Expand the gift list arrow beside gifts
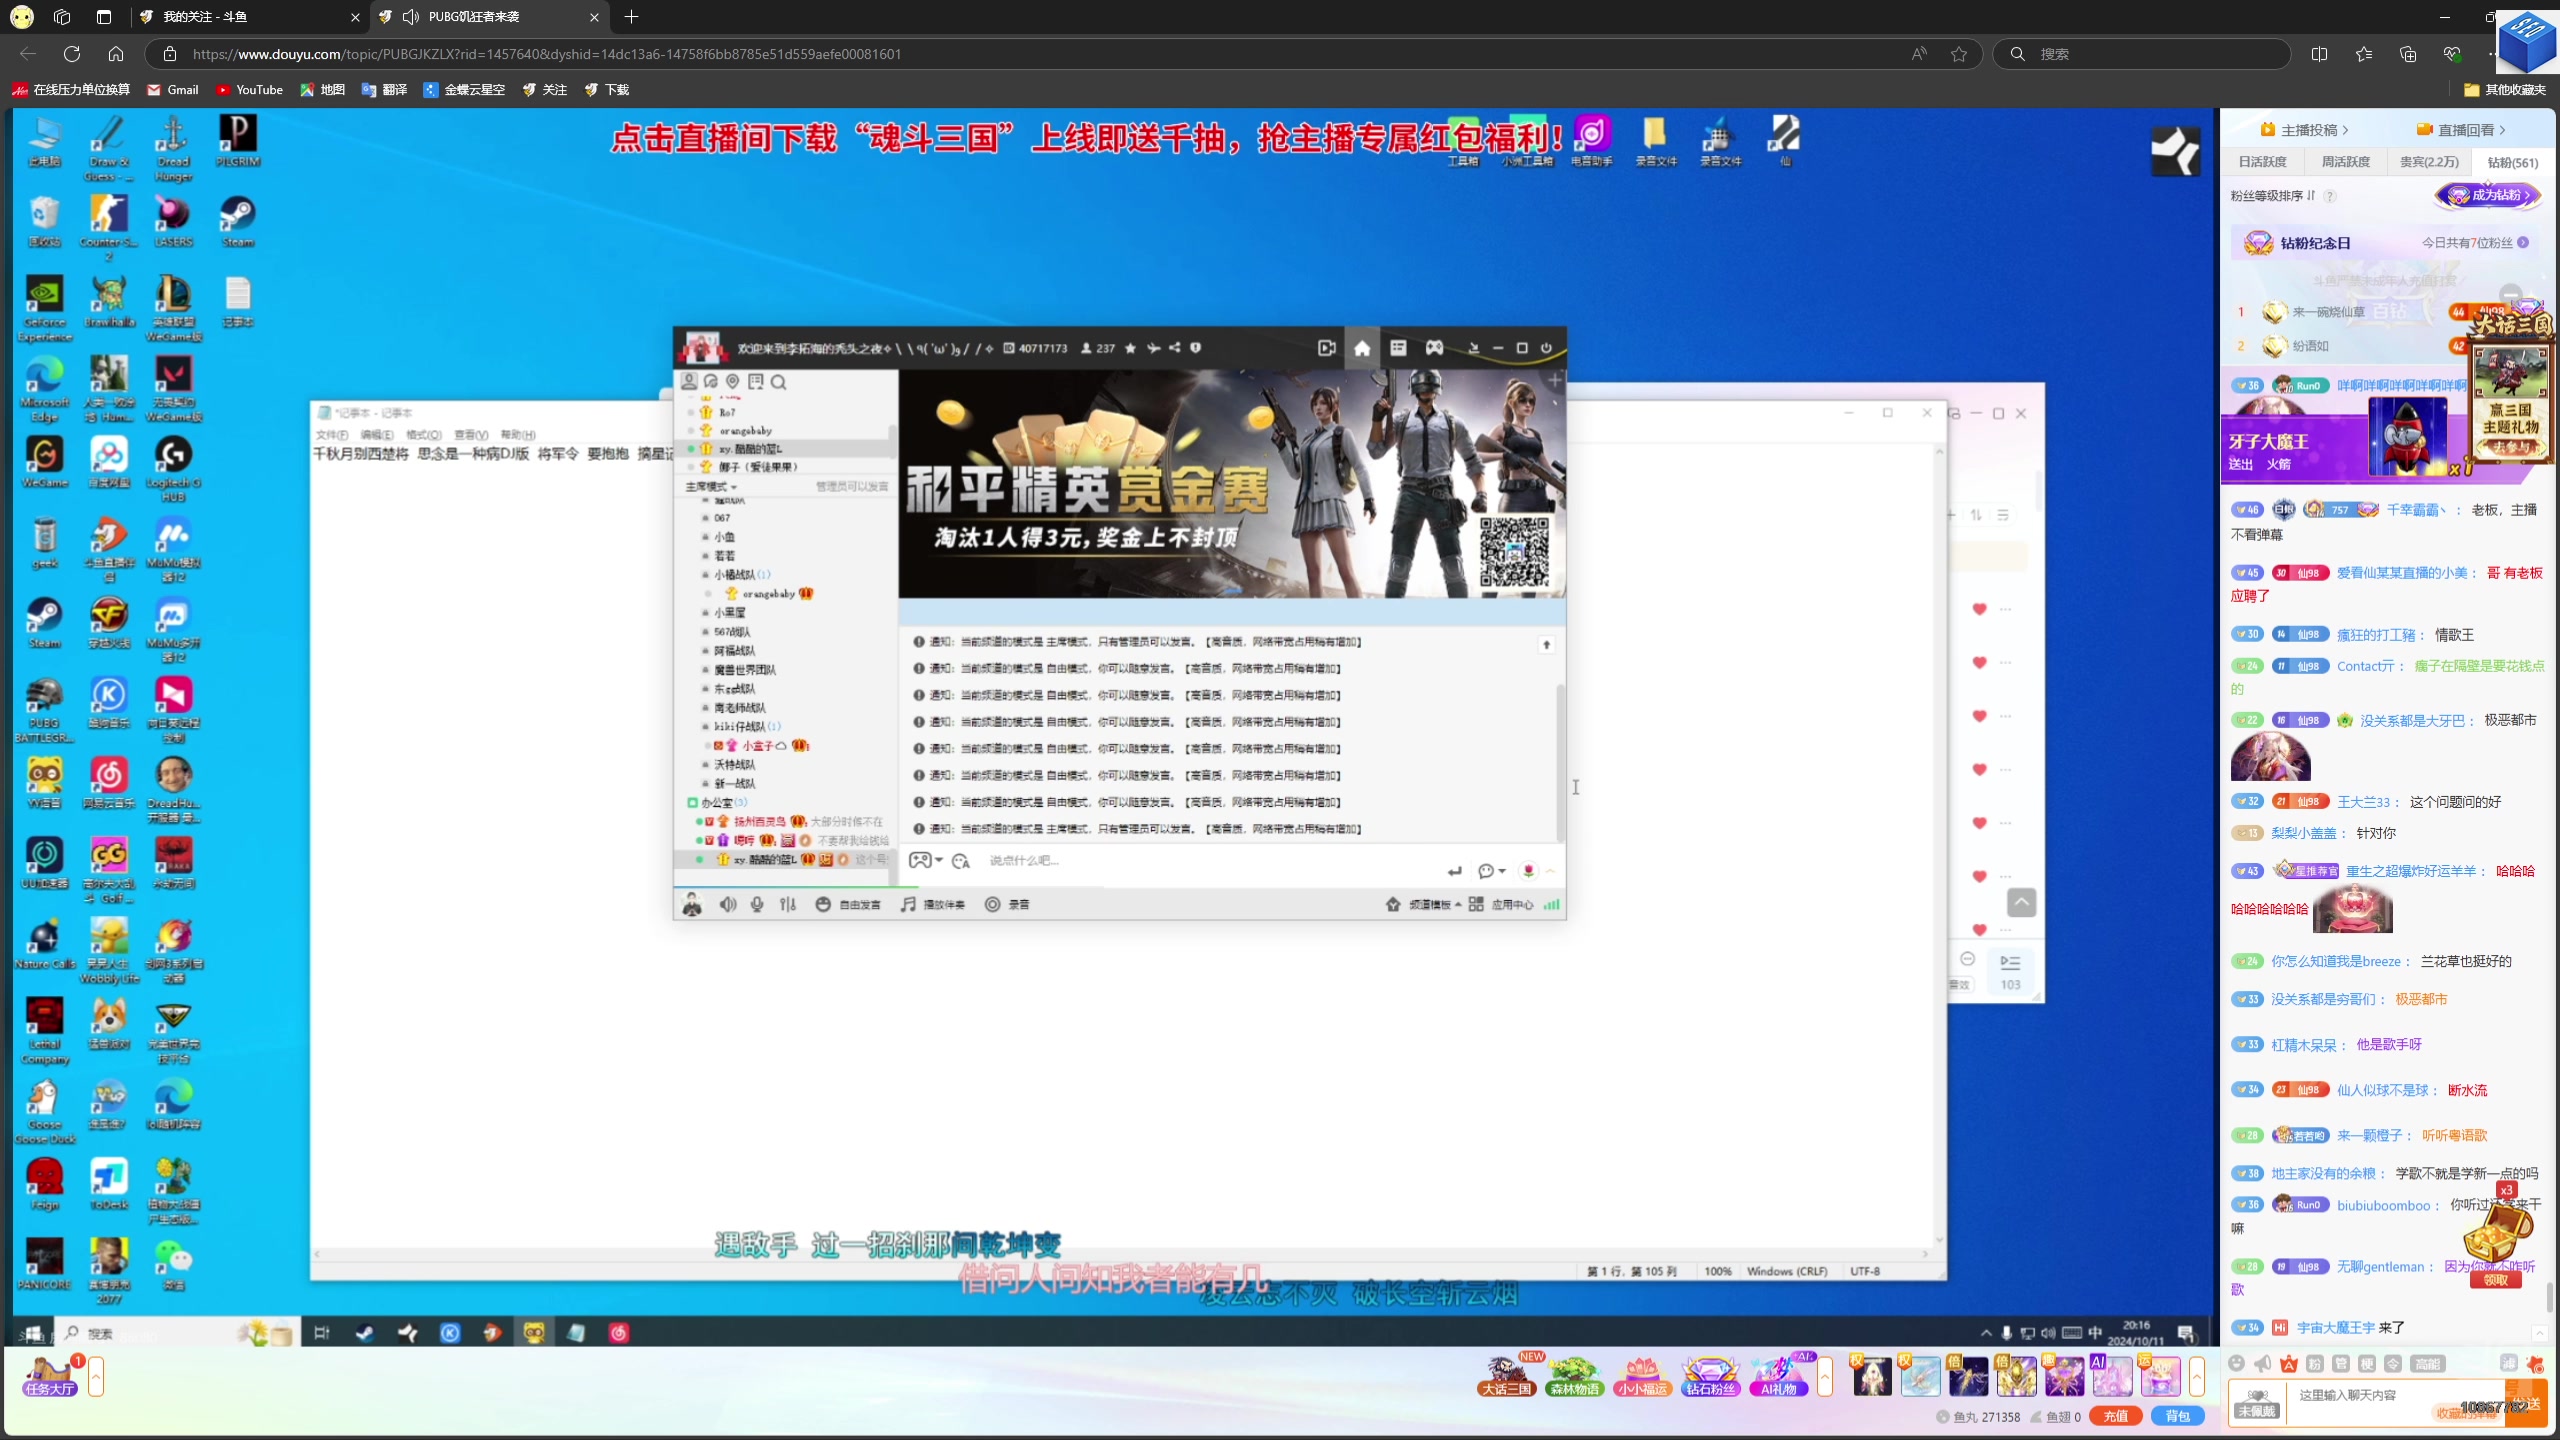The width and height of the screenshot is (2560, 1440). click(x=2197, y=1376)
